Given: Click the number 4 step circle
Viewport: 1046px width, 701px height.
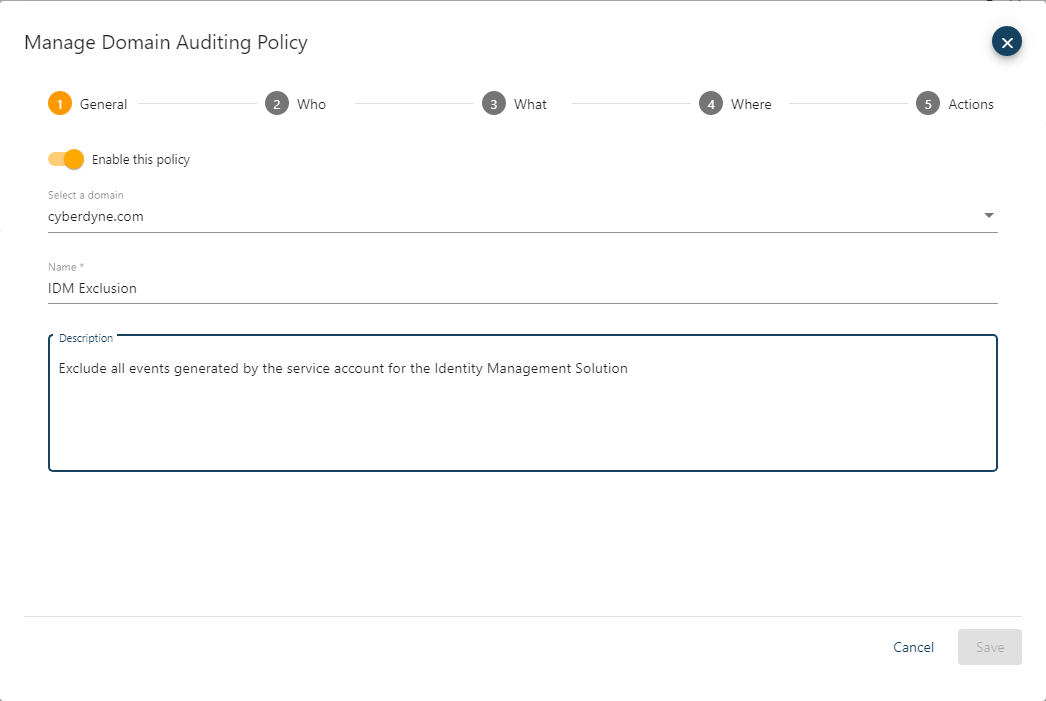Looking at the screenshot, I should point(711,104).
